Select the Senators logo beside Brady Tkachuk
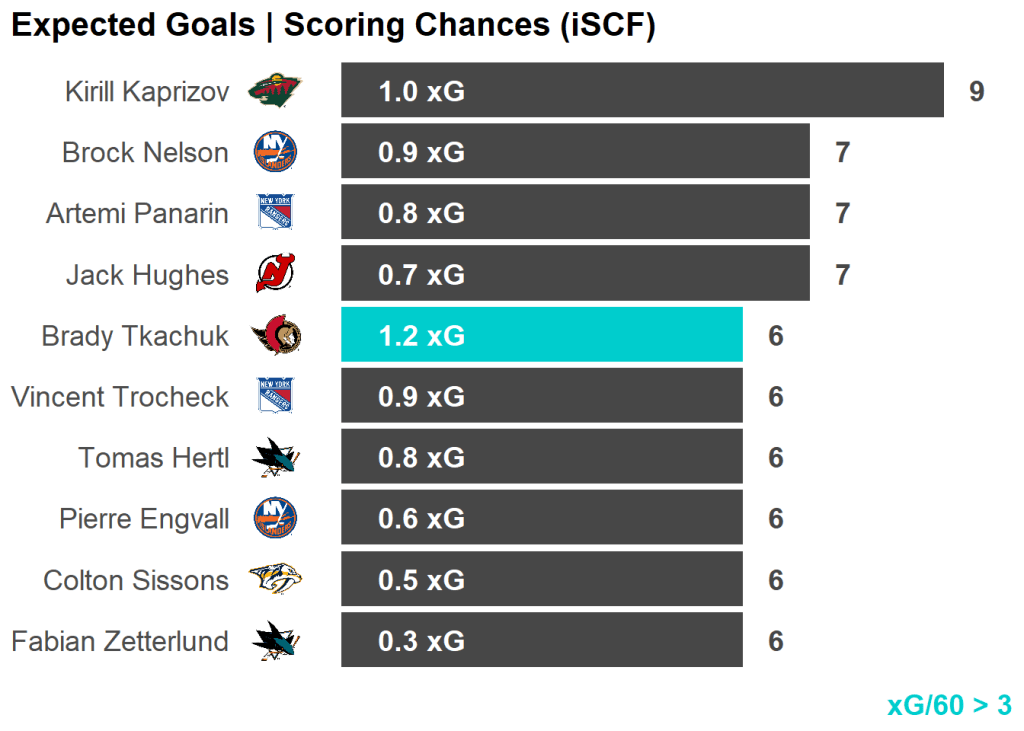The width and height of the screenshot is (1024, 731). 275,335
